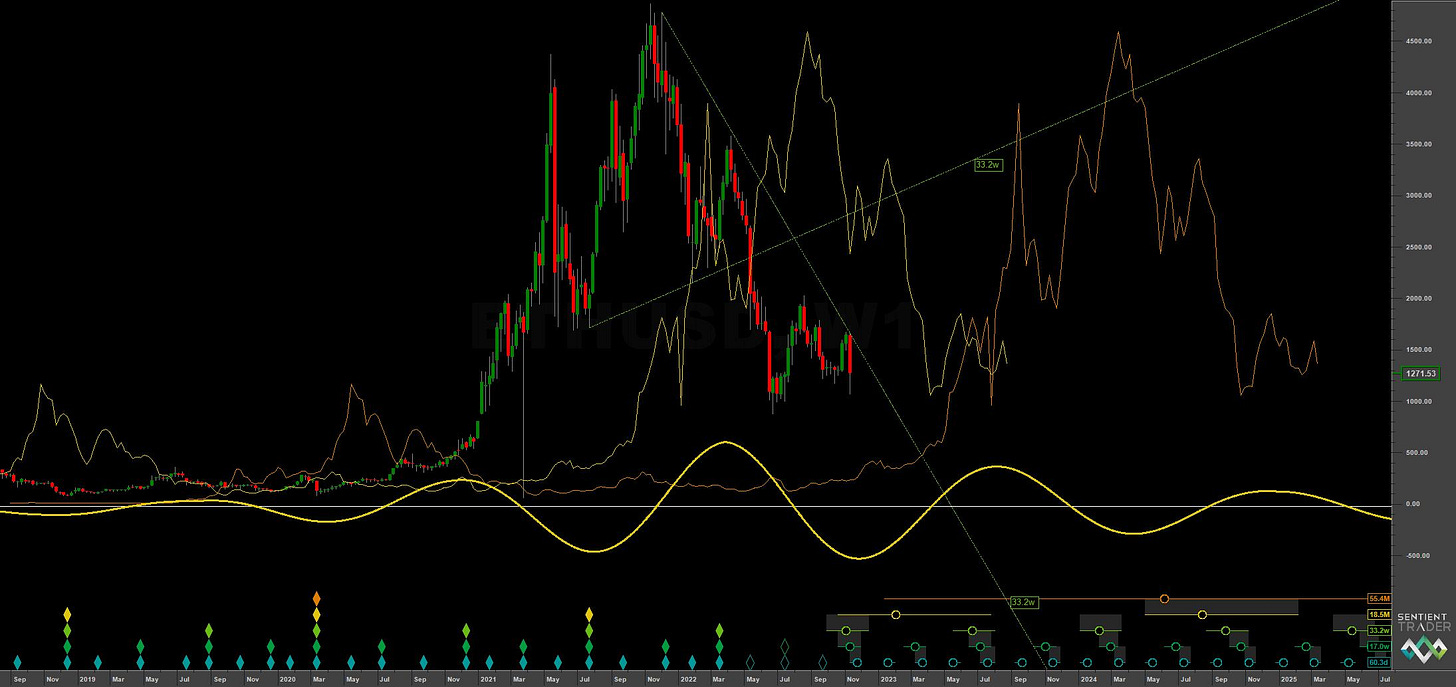This screenshot has width=1456, height=687.
Task: Click the 2025 label on time axis
Action: coord(1290,679)
